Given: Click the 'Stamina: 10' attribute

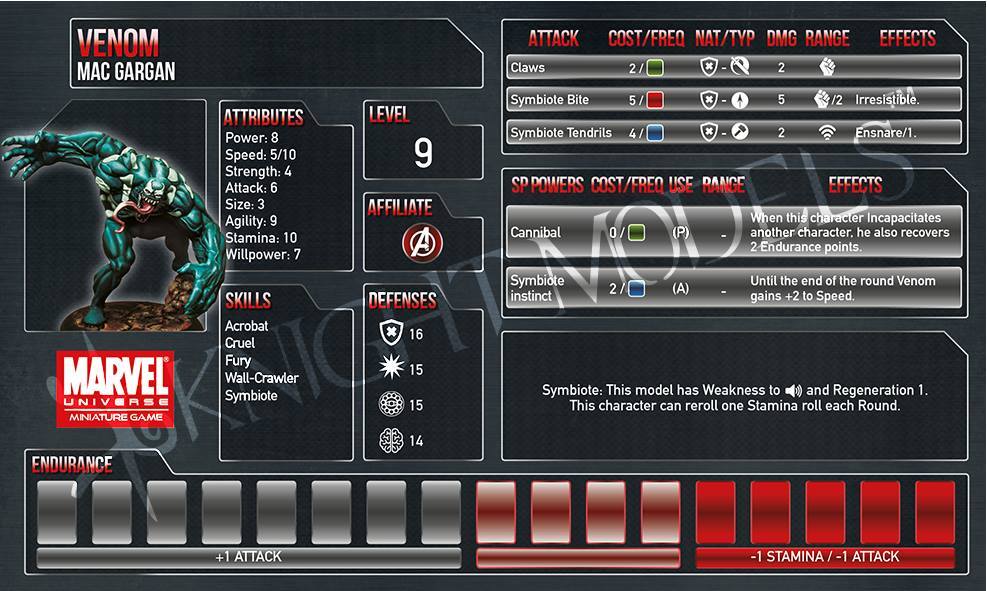Looking at the screenshot, I should pyautogui.click(x=261, y=238).
